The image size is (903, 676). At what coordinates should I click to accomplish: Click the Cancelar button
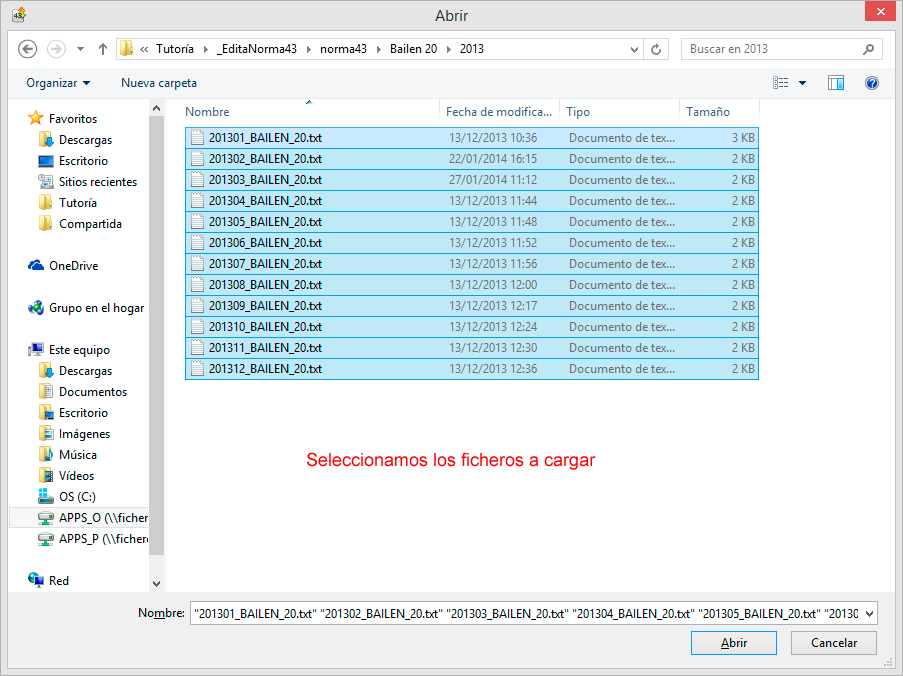tap(834, 643)
